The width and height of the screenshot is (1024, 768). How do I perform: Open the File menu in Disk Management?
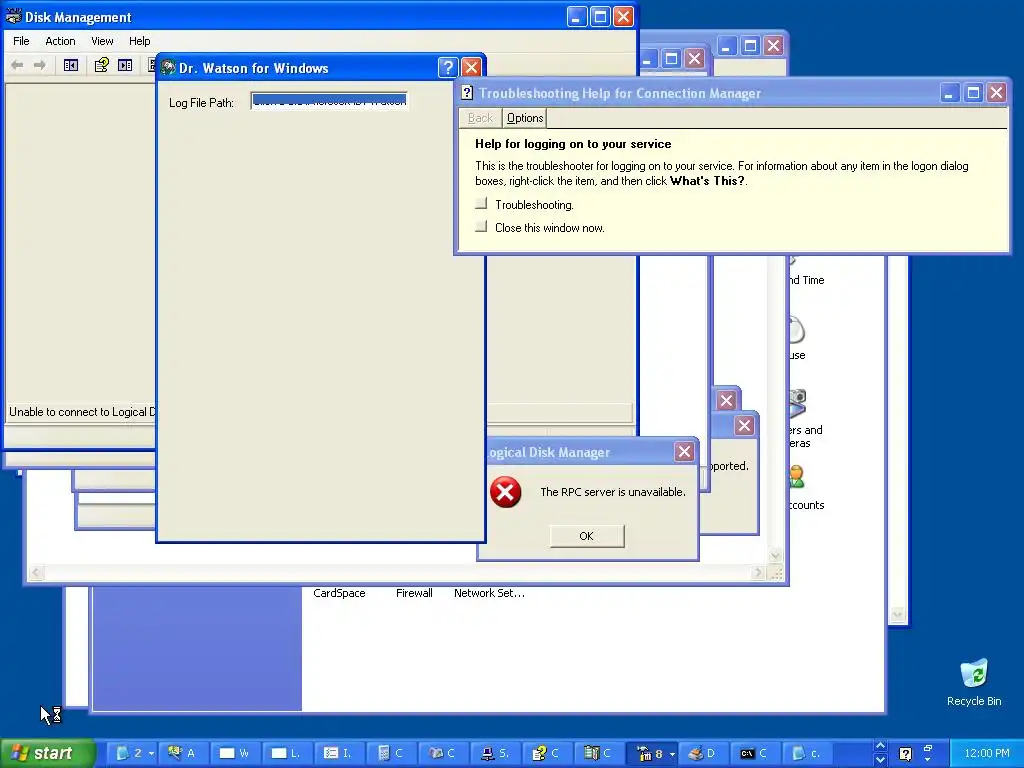coord(21,40)
